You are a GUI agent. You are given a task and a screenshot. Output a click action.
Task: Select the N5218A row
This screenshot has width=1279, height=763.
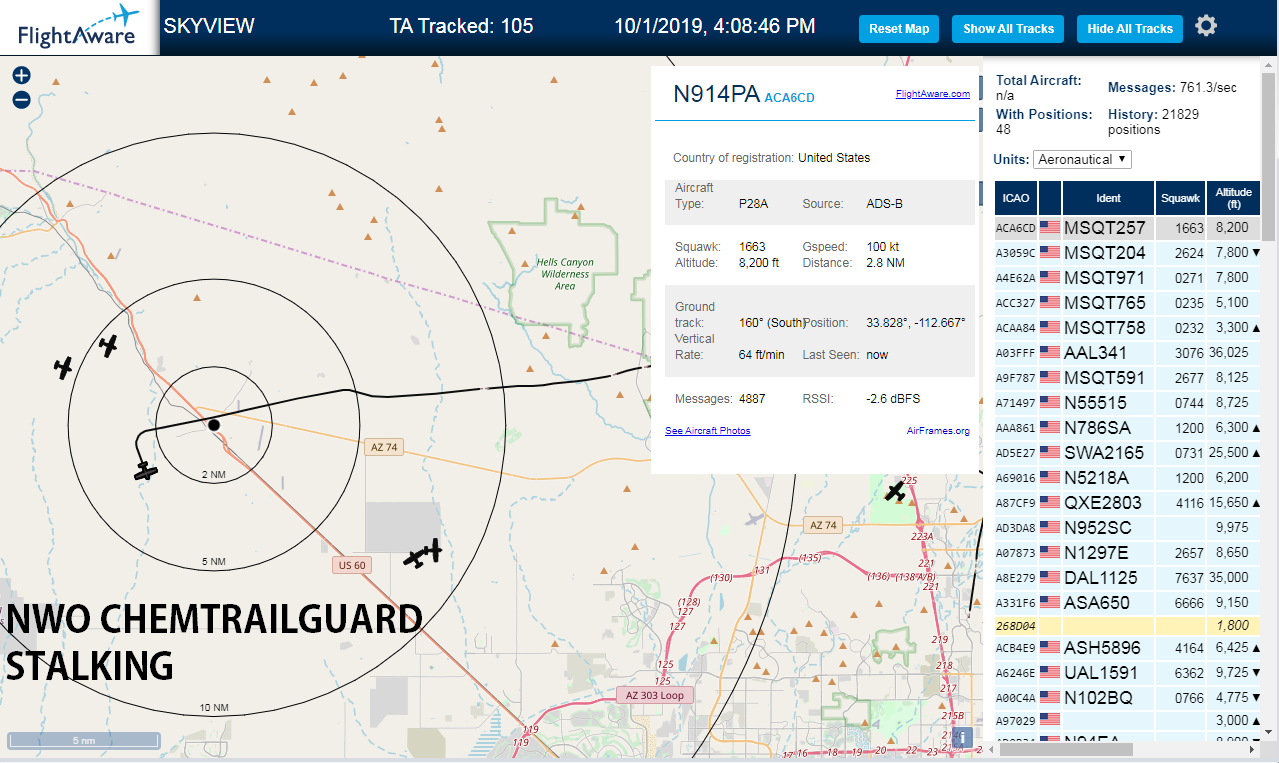(1127, 478)
